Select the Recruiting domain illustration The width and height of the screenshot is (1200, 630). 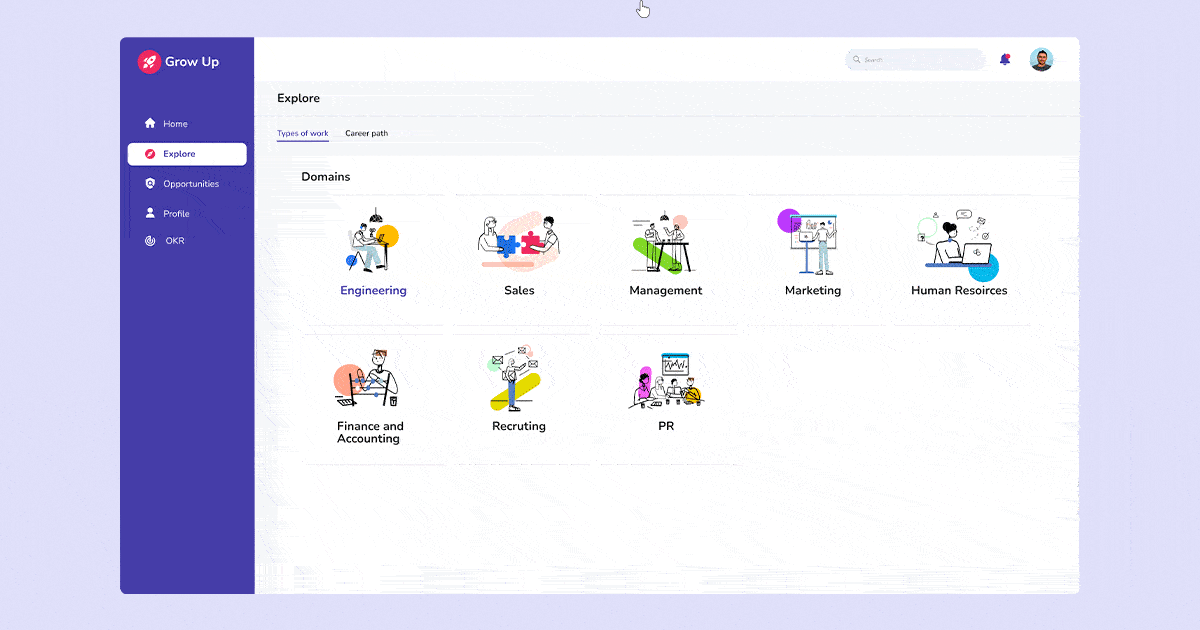click(516, 378)
